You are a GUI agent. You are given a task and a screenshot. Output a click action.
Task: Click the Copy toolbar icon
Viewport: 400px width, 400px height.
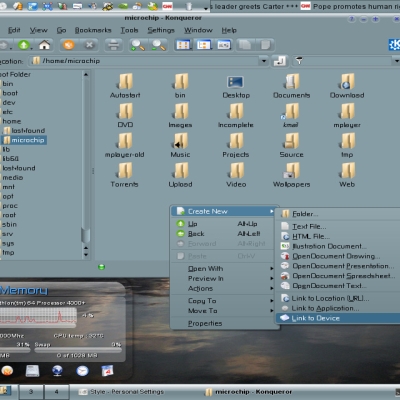(x=245, y=45)
